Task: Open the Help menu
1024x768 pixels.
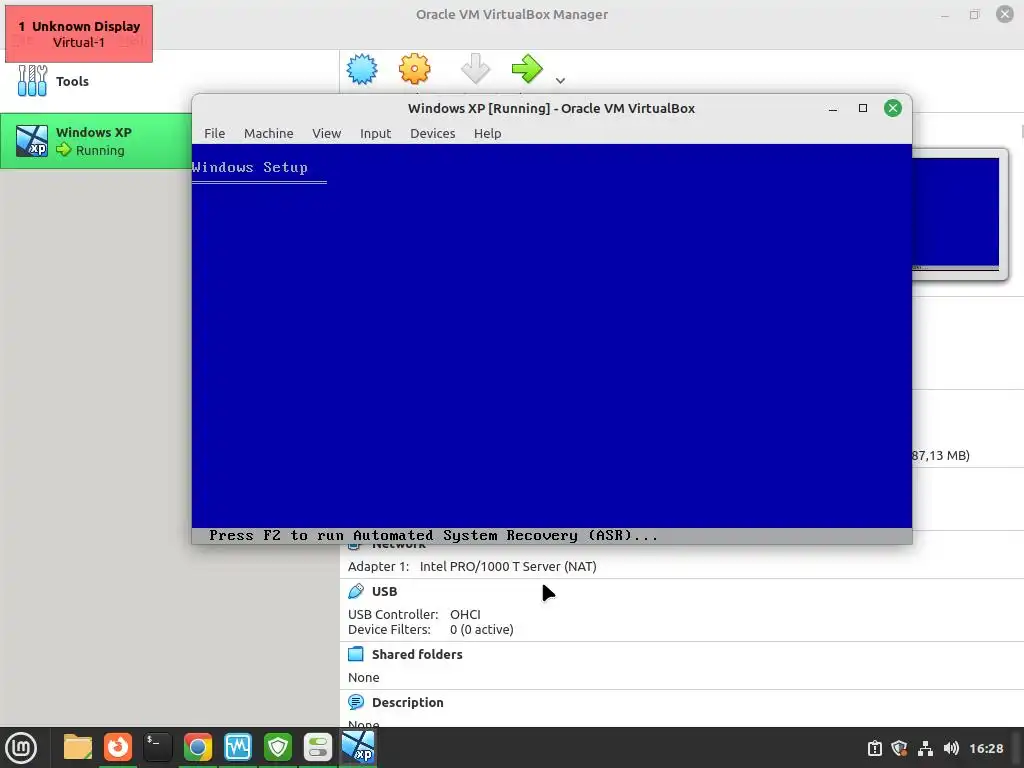Action: pyautogui.click(x=487, y=133)
